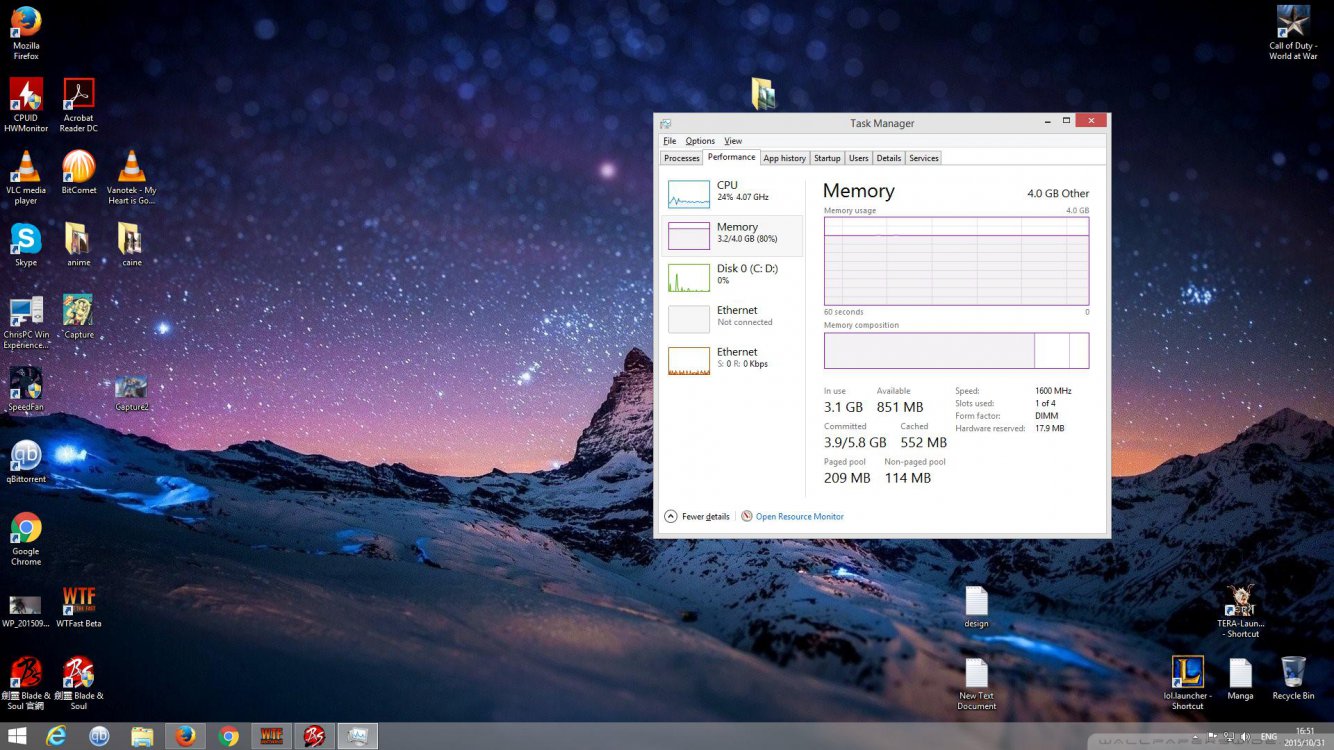Click the Memory usage graph

pyautogui.click(x=956, y=261)
